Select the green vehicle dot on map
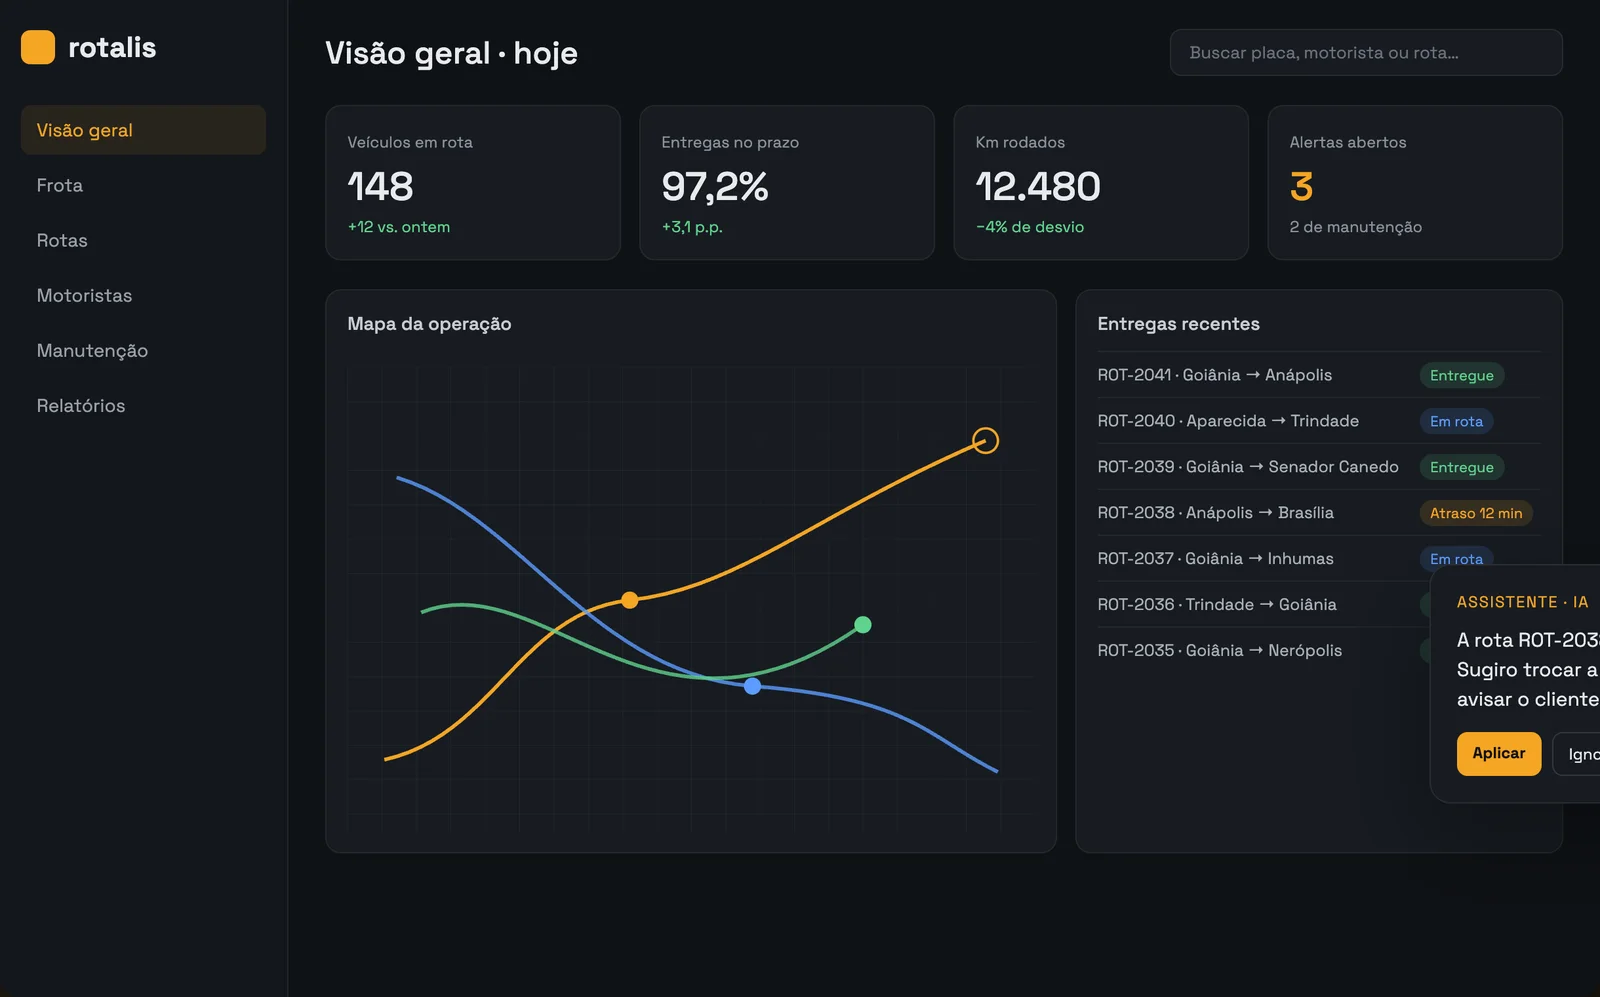Image resolution: width=1600 pixels, height=997 pixels. click(x=863, y=625)
